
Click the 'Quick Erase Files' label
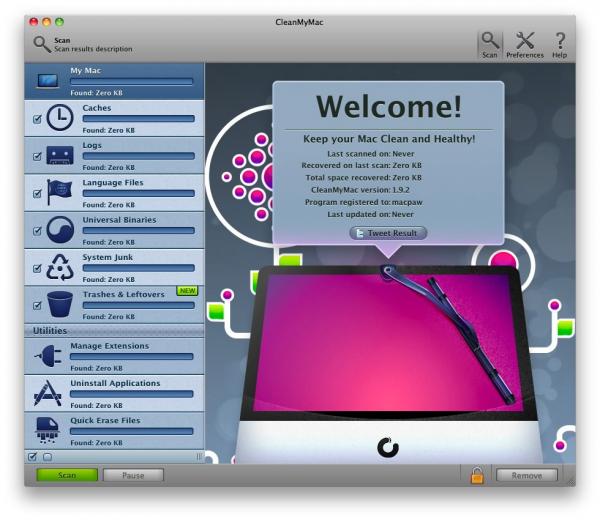pyautogui.click(x=105, y=420)
